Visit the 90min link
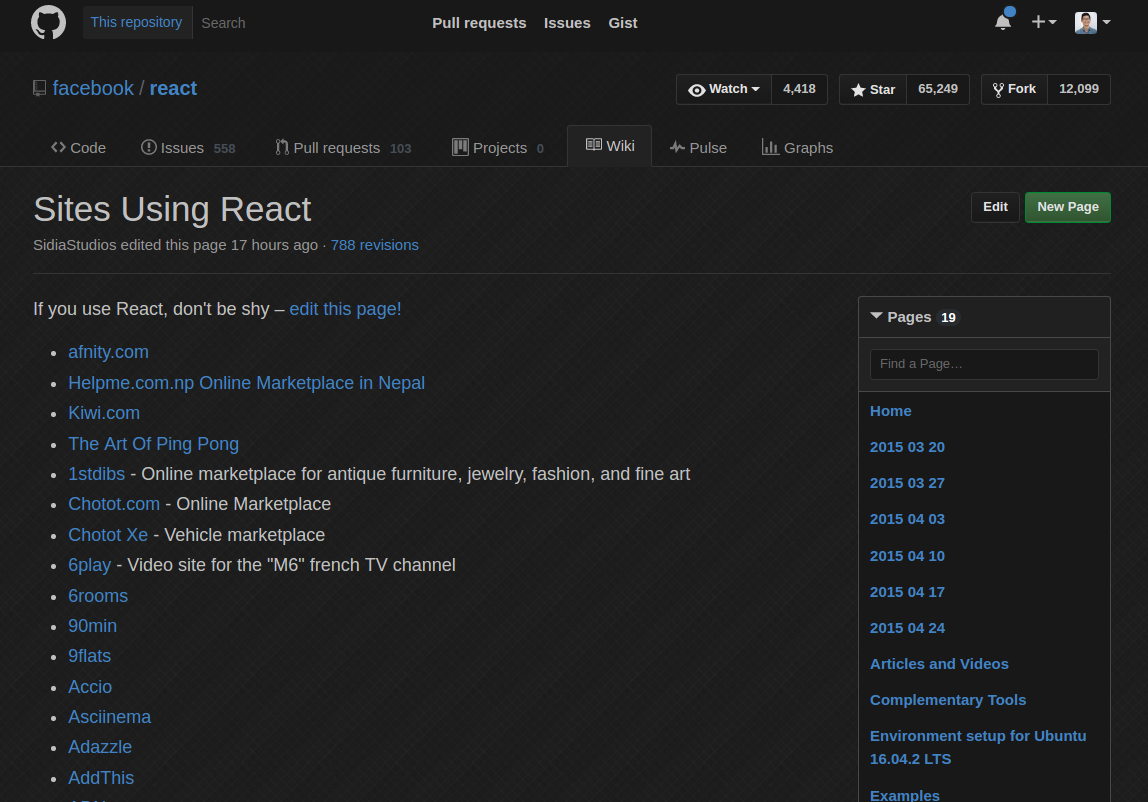This screenshot has width=1148, height=802. (92, 626)
